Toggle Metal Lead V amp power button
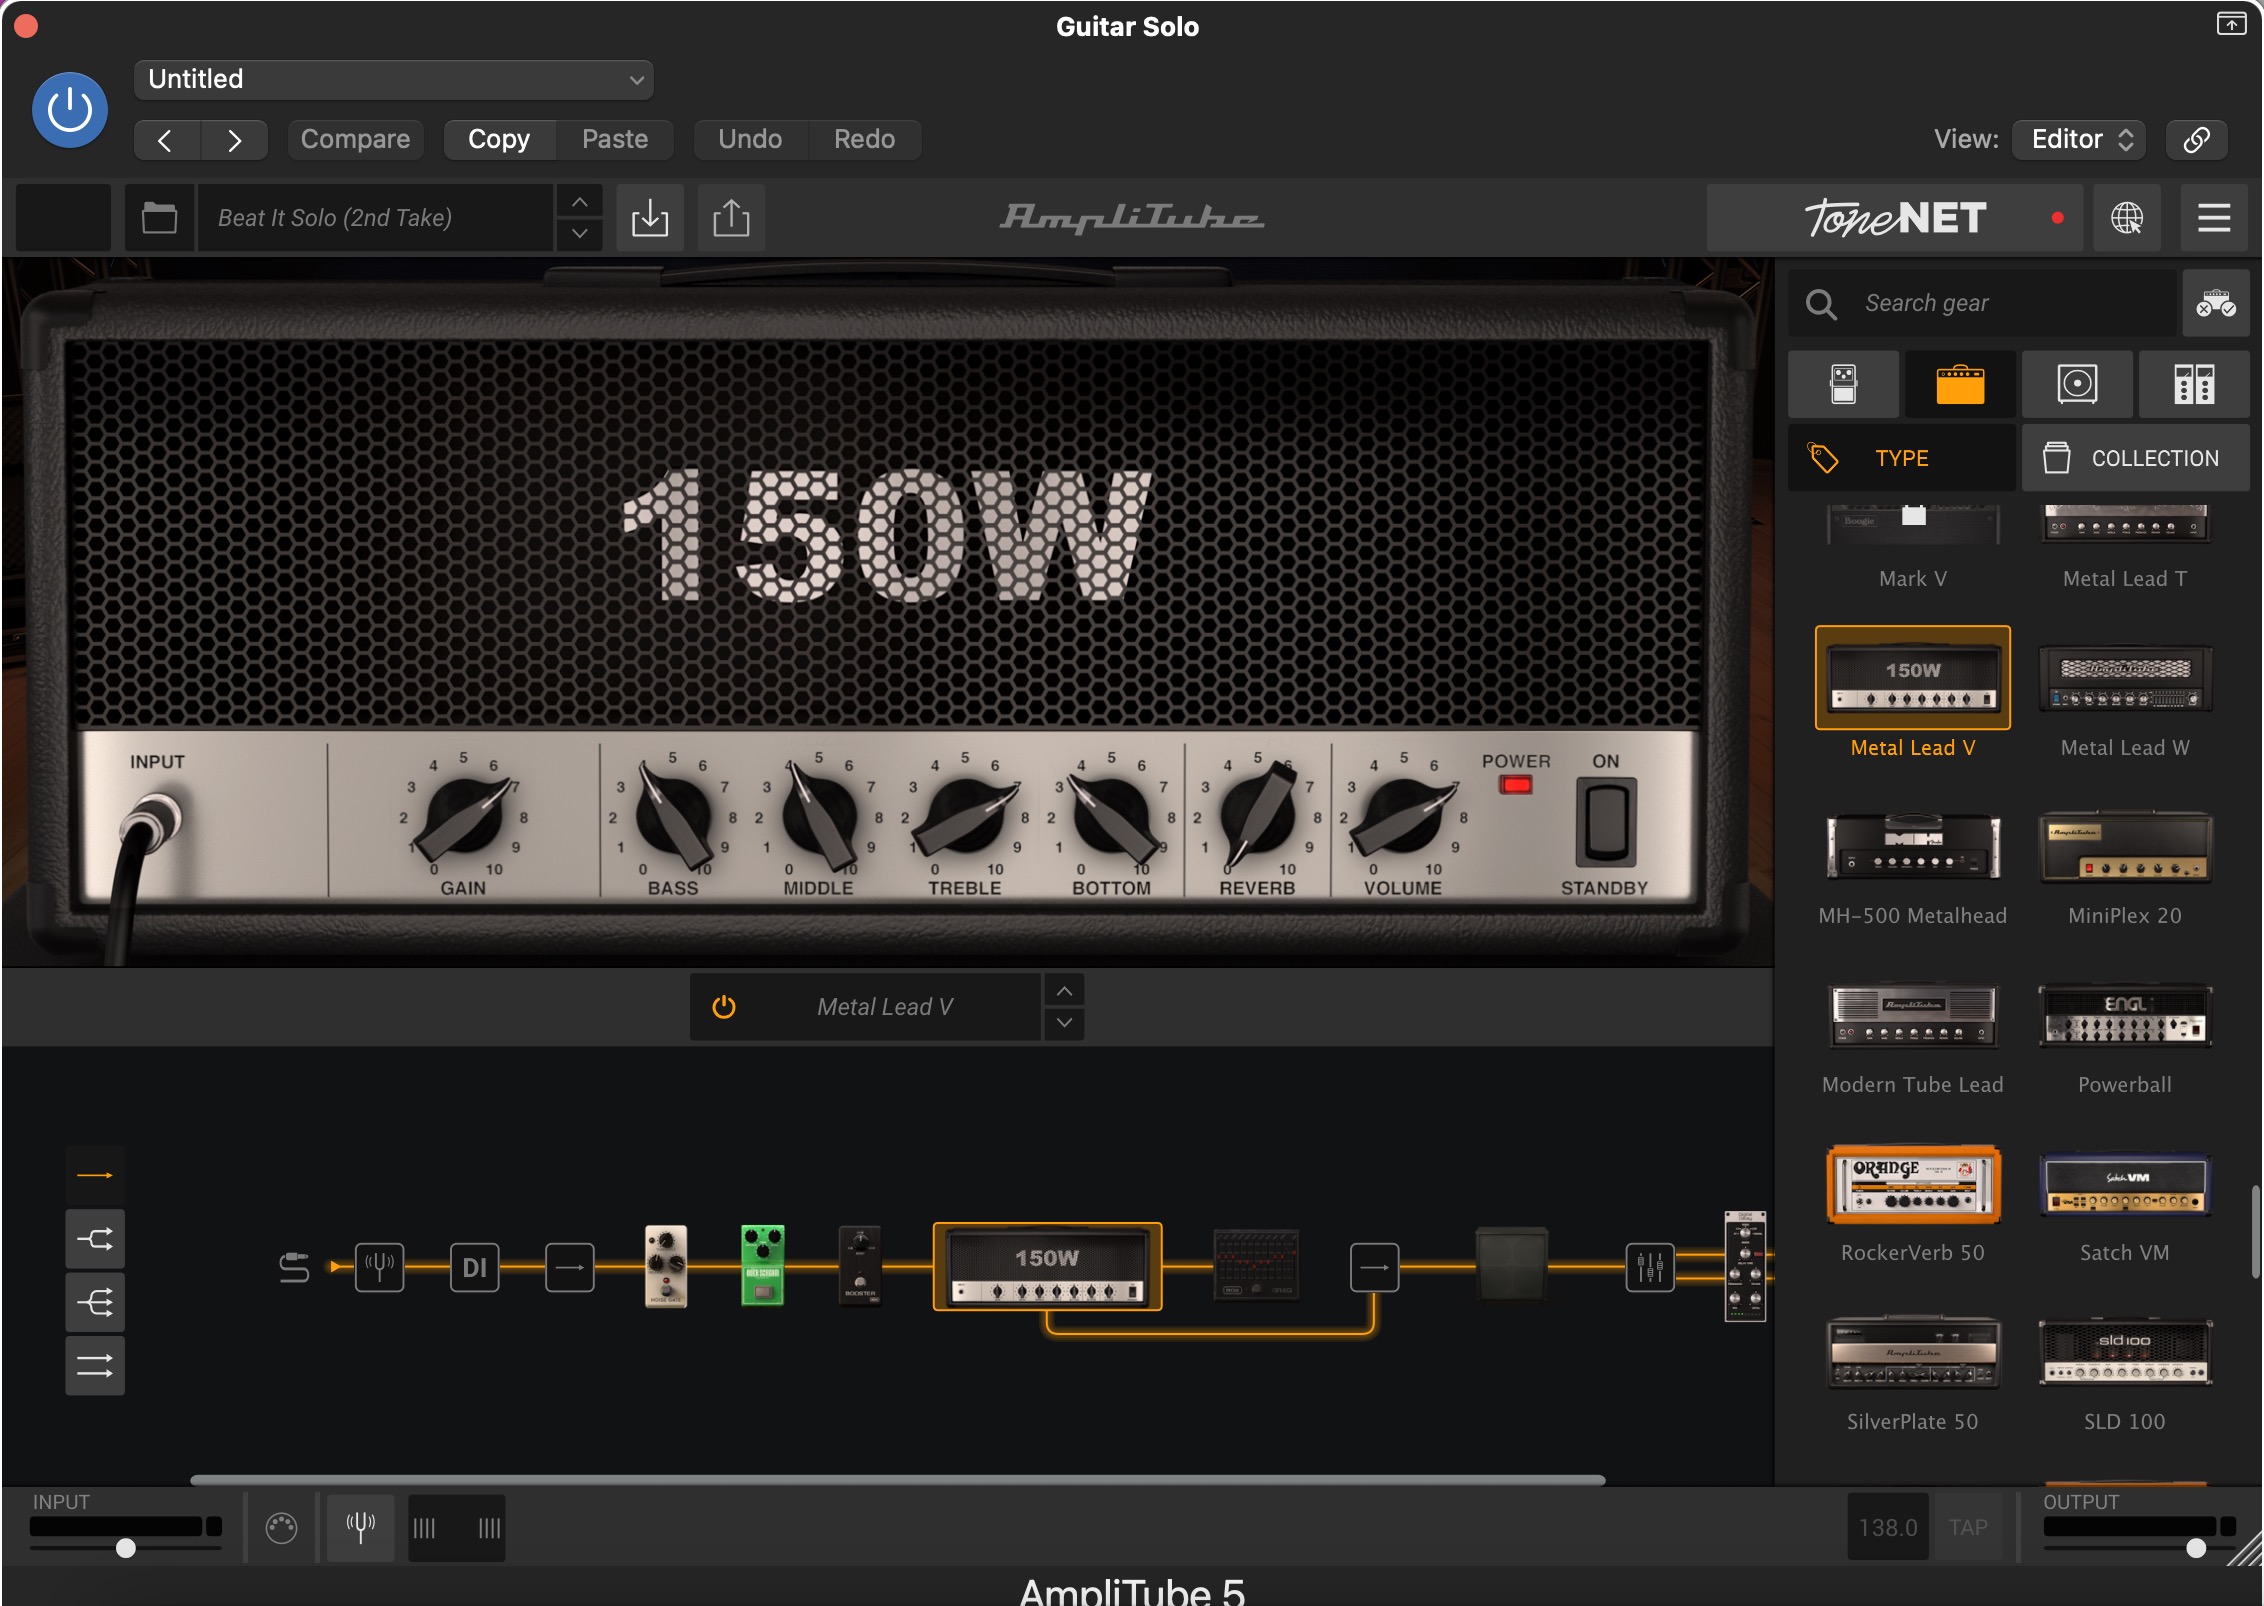 coord(724,1007)
